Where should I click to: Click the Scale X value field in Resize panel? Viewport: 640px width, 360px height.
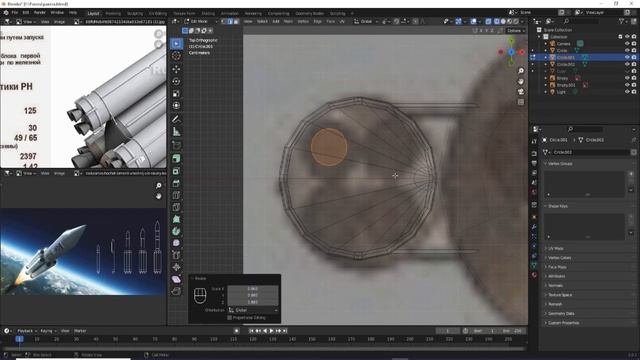(x=253, y=289)
